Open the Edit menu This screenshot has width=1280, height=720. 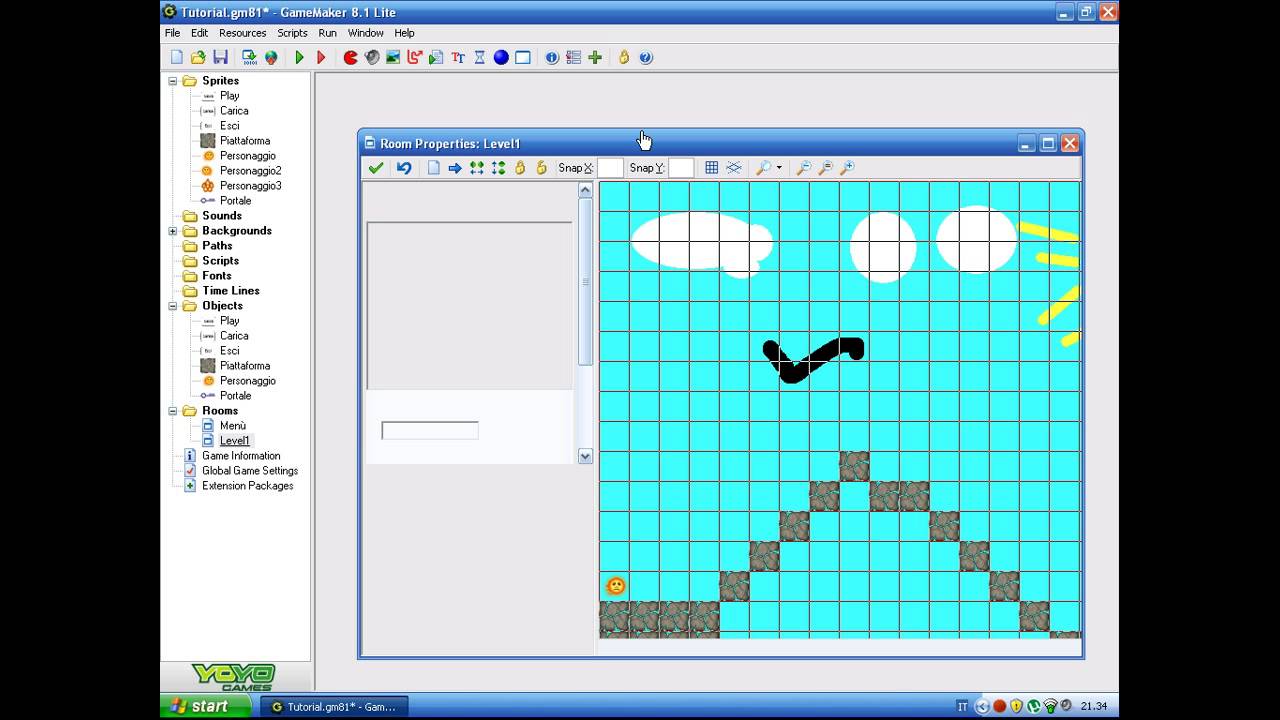pos(200,33)
